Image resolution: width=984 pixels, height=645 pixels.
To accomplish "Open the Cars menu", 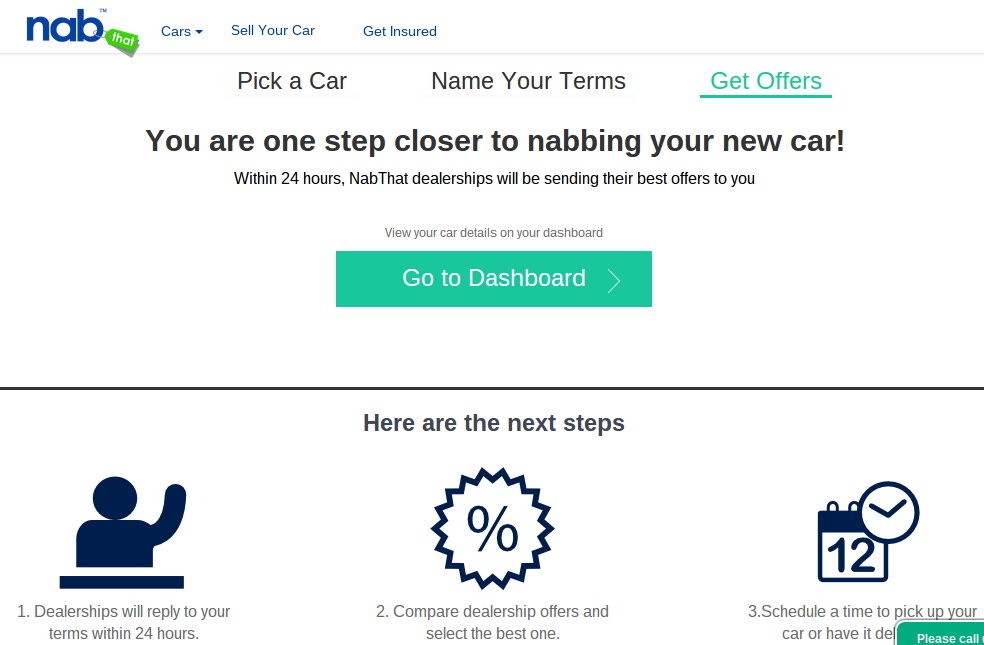I will tap(182, 31).
